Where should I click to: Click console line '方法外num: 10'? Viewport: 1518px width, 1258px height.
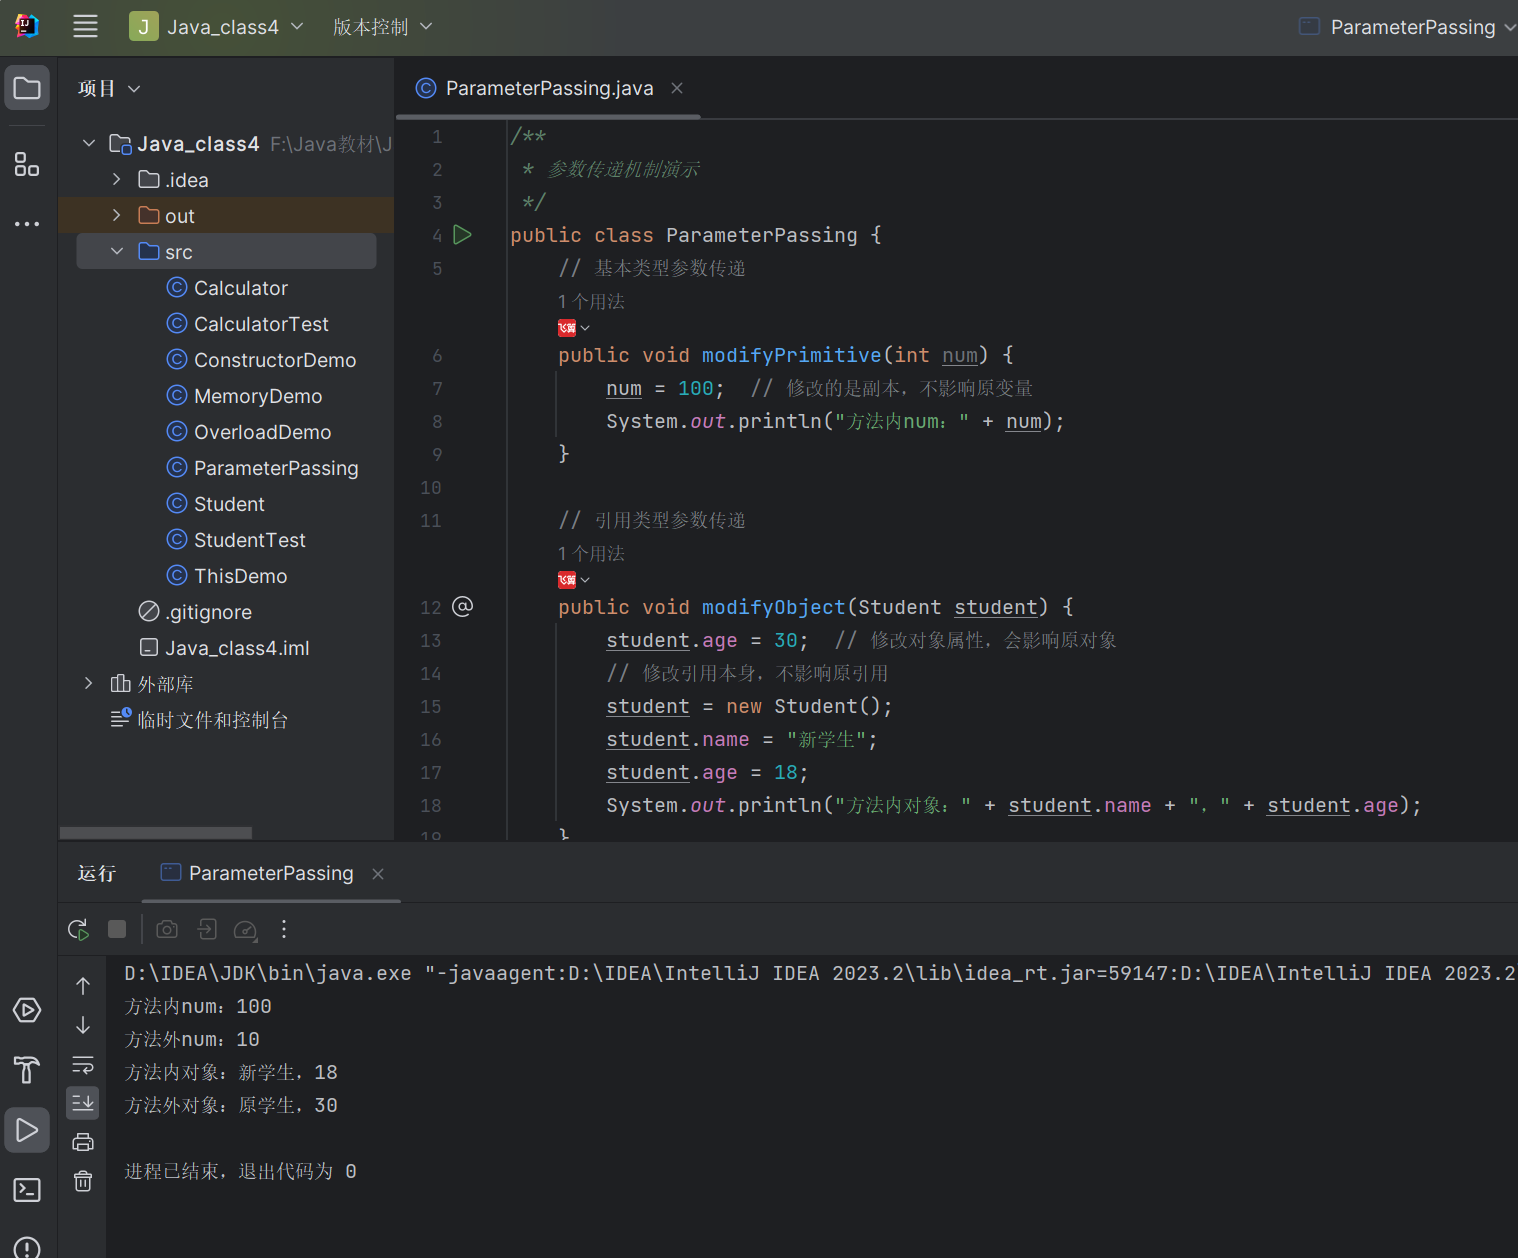[192, 1040]
